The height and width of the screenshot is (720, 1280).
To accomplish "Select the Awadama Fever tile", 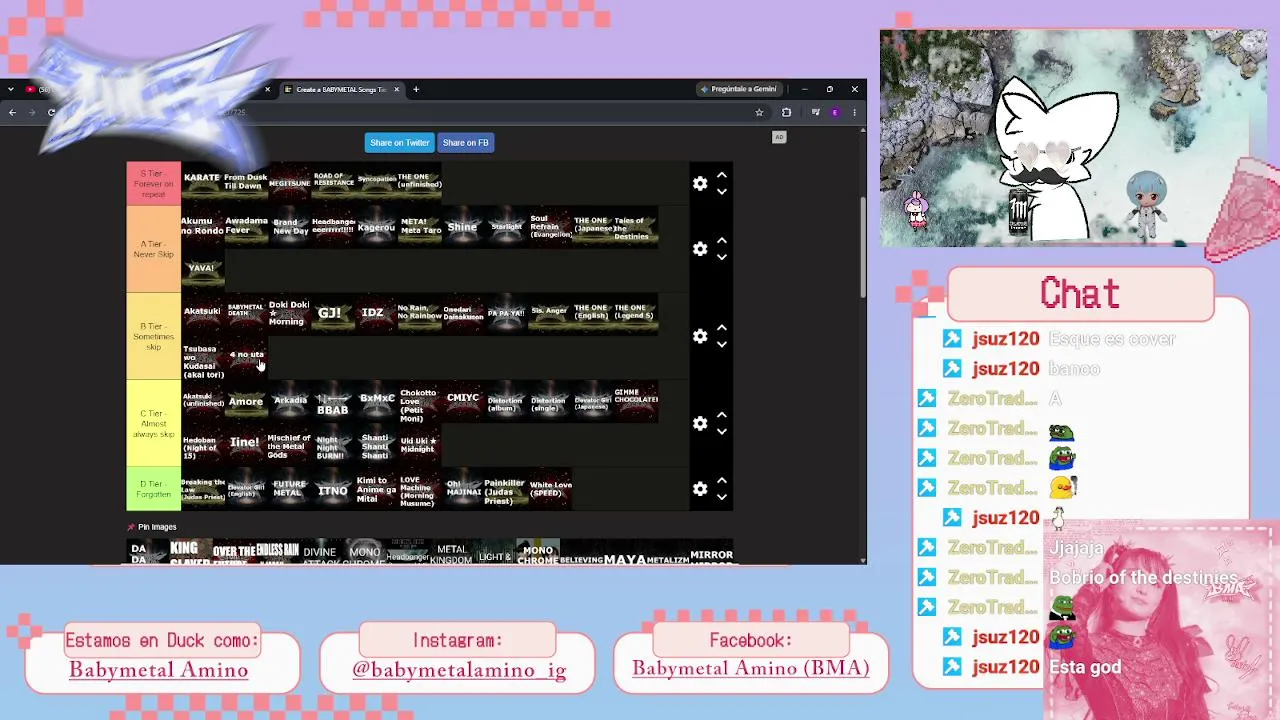I will point(245,226).
